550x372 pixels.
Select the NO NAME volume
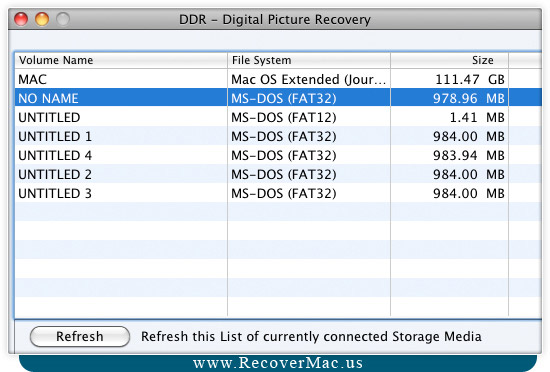[278, 98]
